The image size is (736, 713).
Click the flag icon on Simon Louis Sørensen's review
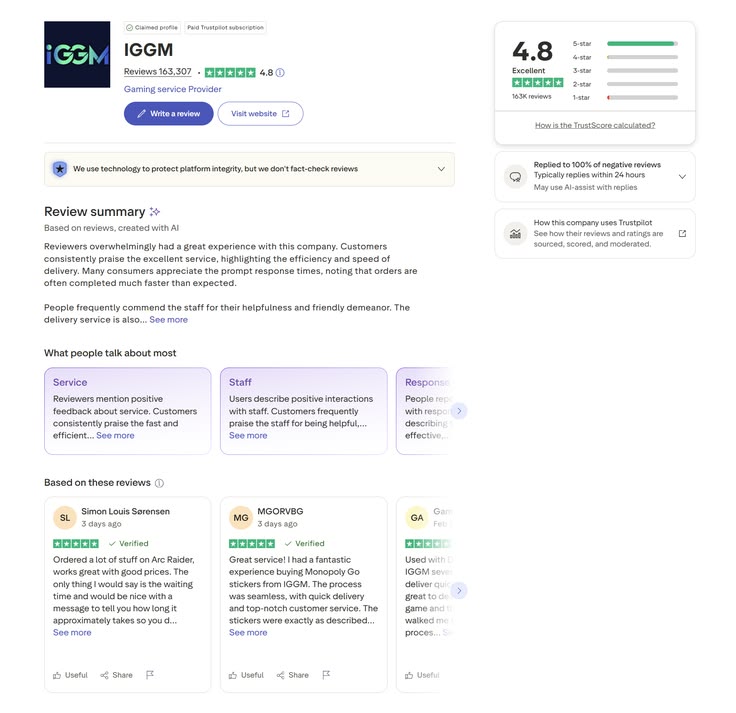tap(150, 675)
